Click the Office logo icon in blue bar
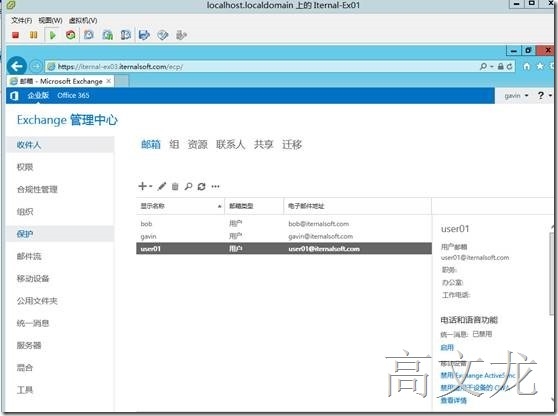The height and width of the screenshot is (416, 558). (x=14, y=96)
